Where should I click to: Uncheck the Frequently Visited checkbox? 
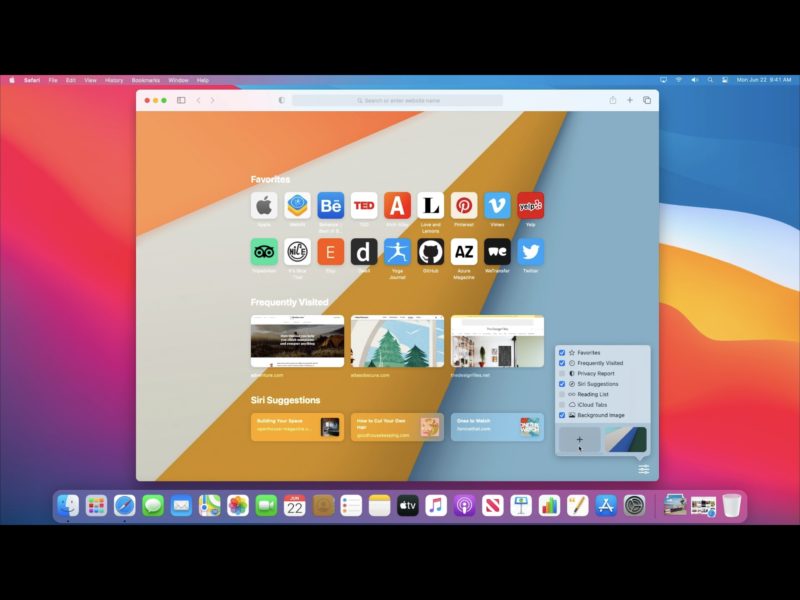tap(562, 363)
